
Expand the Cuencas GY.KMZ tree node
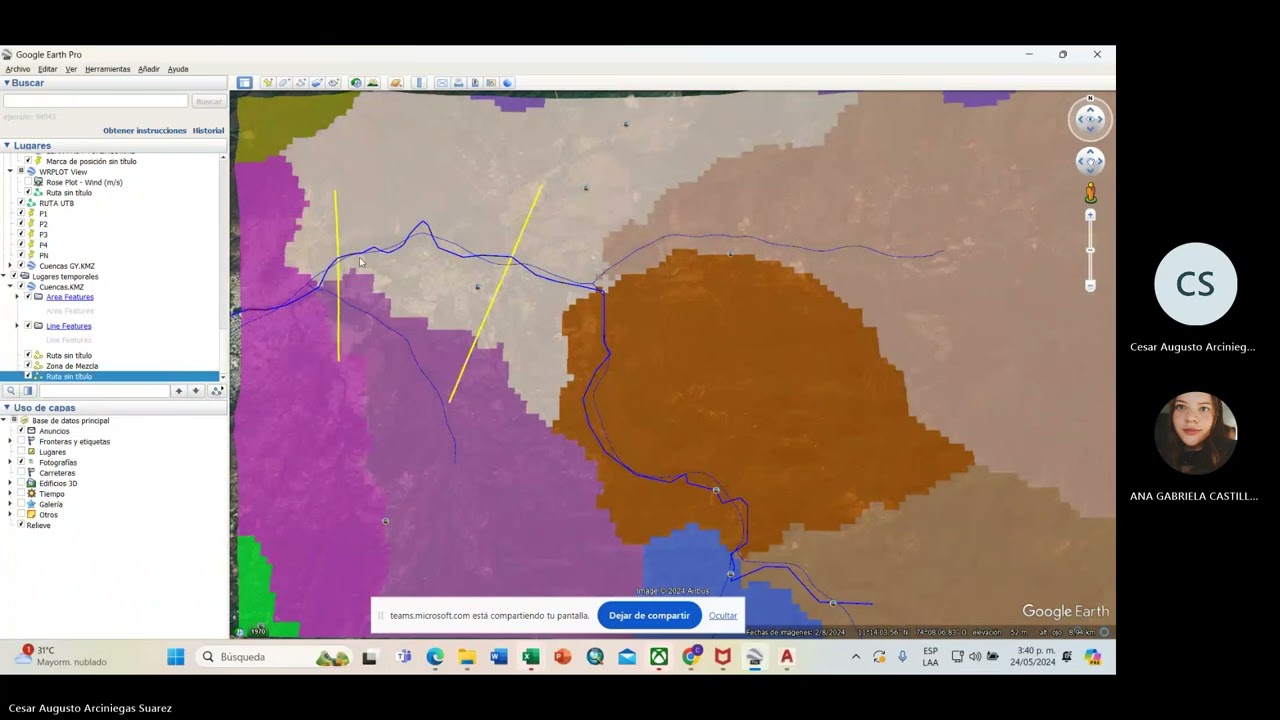(10, 266)
